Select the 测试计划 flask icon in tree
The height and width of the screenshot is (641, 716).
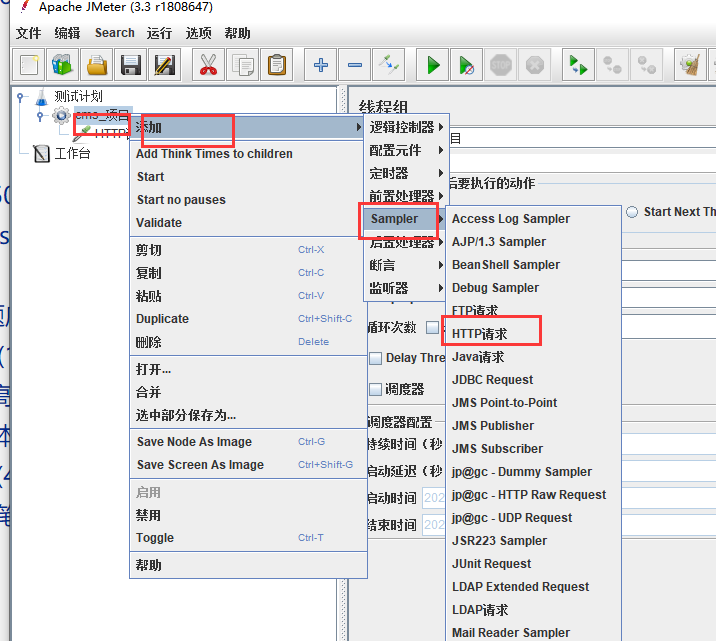coord(42,96)
